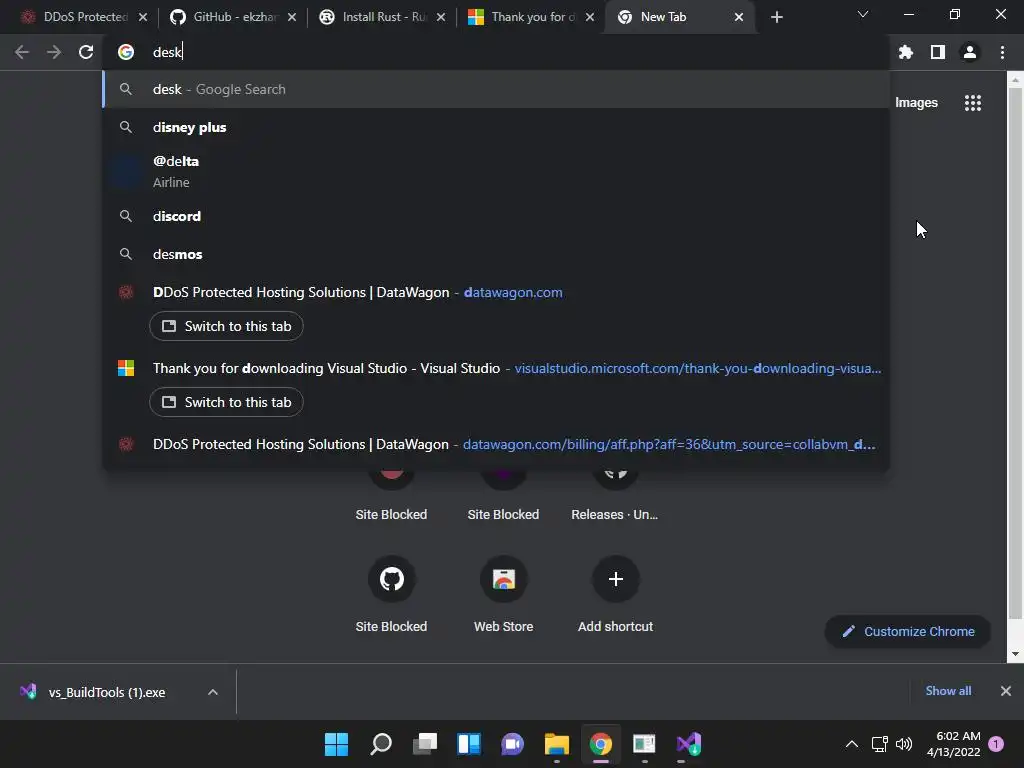The width and height of the screenshot is (1024, 768).
Task: Open the tab search chevron
Action: (x=863, y=14)
